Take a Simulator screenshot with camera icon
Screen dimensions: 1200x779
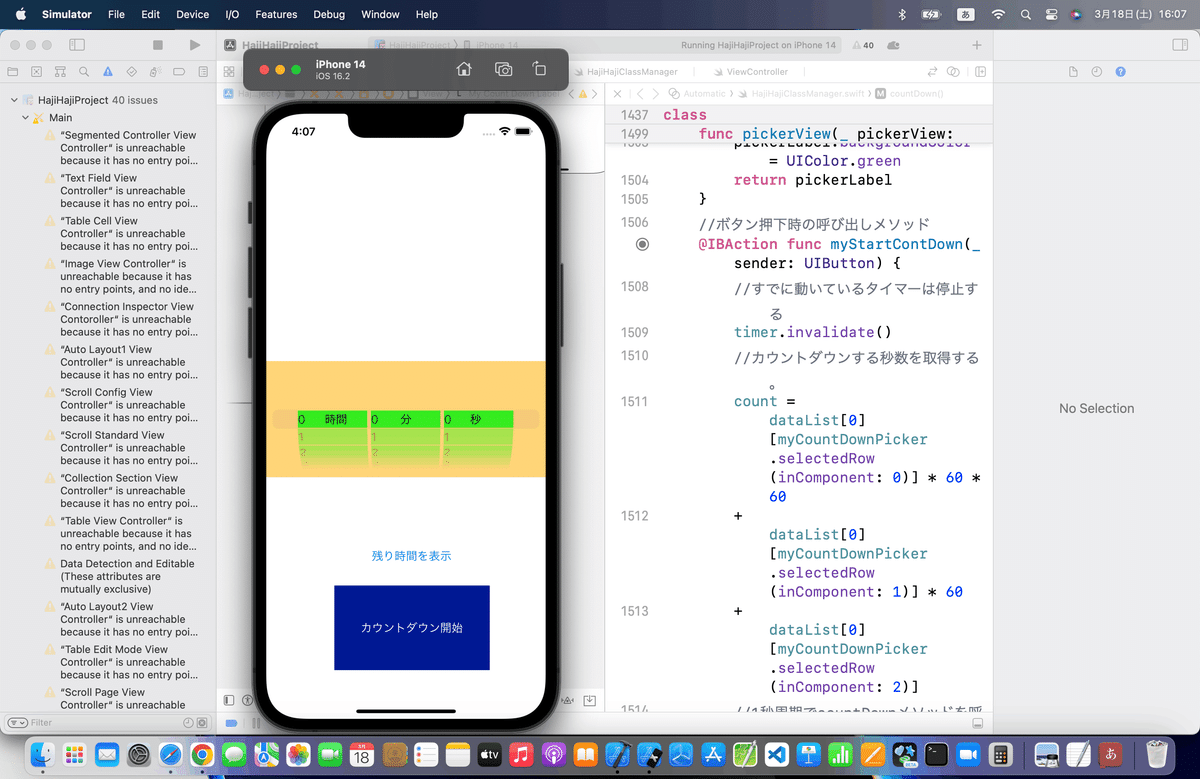tap(504, 69)
